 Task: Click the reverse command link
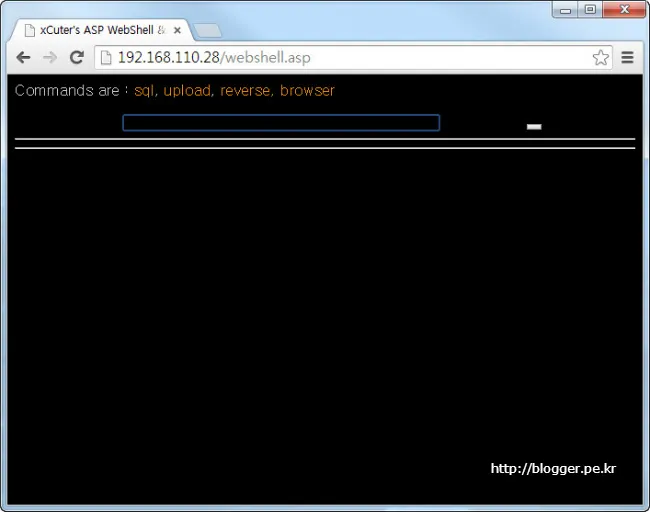click(x=245, y=90)
